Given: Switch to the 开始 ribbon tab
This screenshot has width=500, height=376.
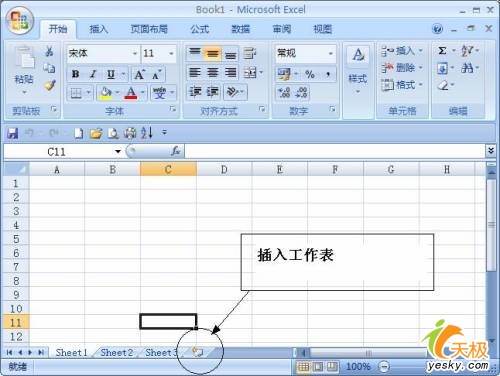Looking at the screenshot, I should (58, 29).
